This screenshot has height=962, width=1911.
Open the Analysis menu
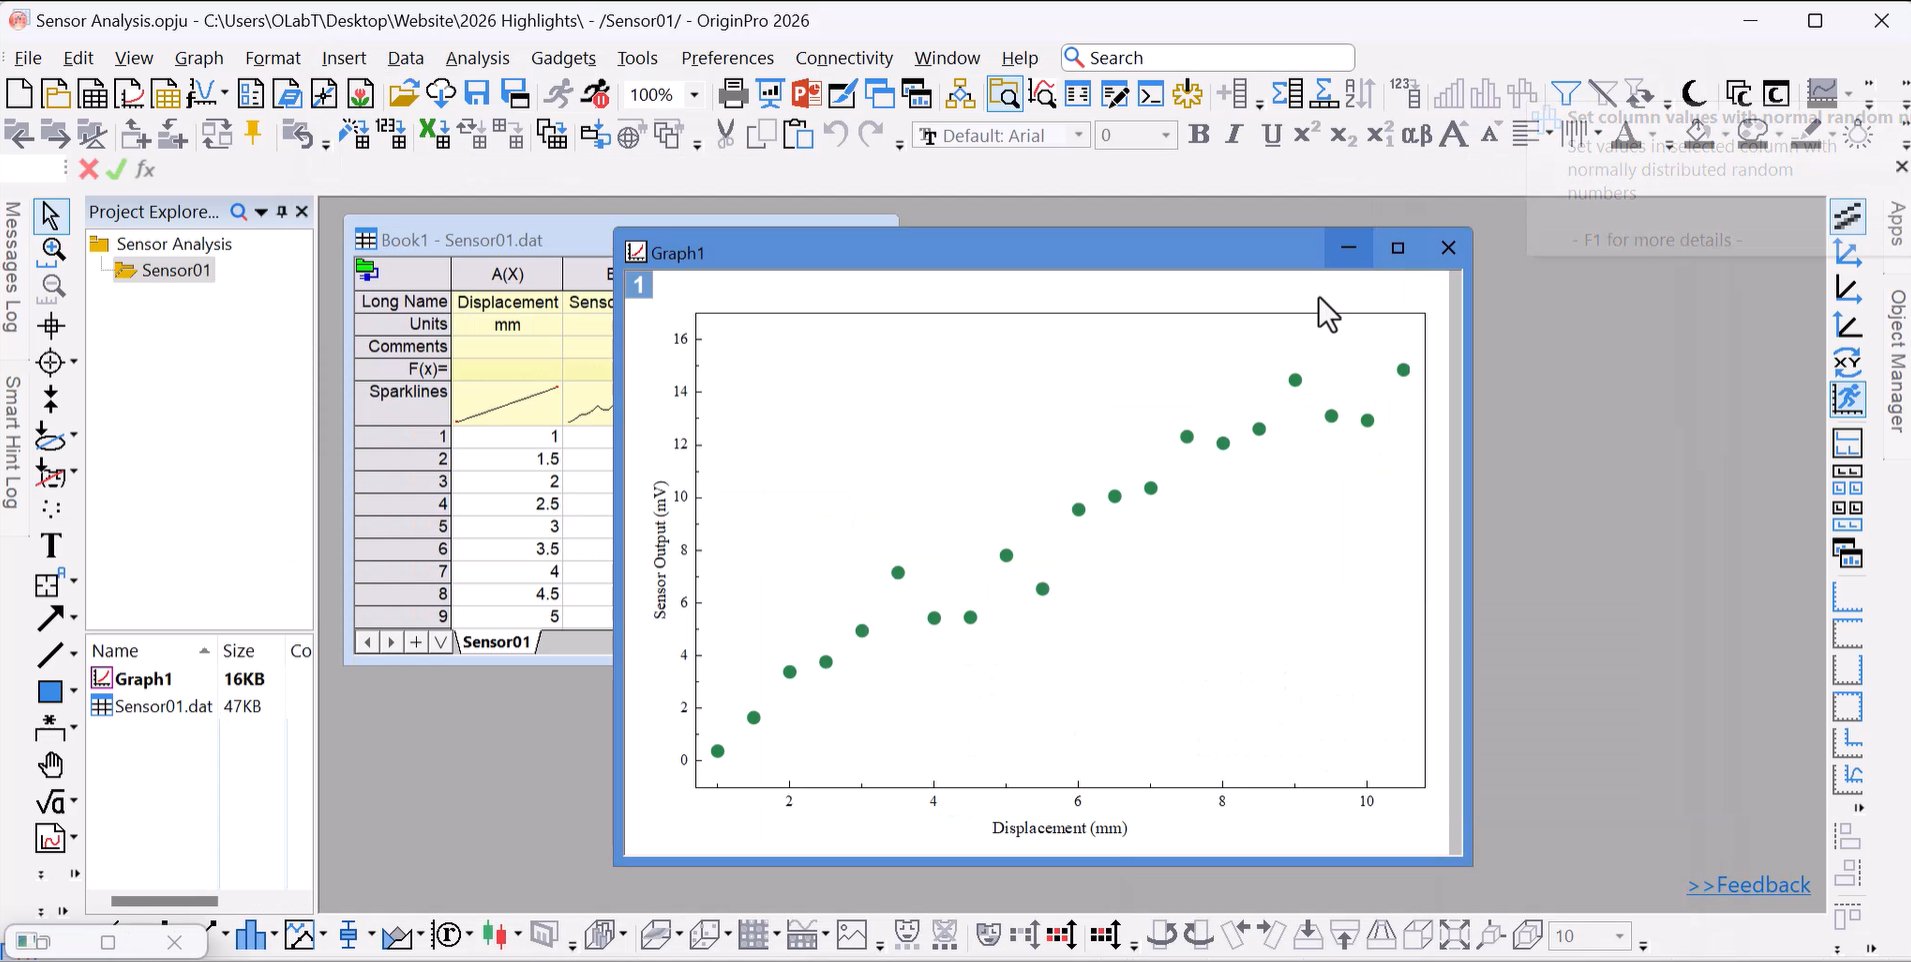coord(477,58)
